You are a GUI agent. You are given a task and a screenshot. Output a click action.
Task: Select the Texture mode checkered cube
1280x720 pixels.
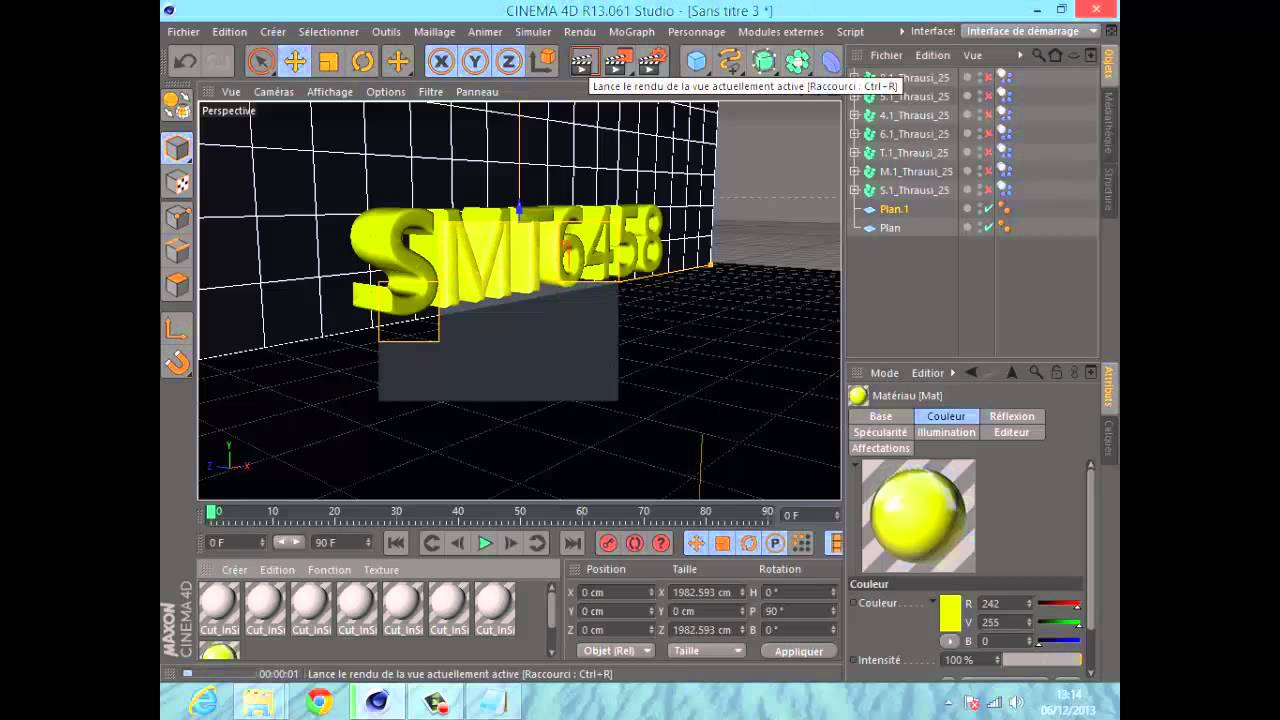pos(177,182)
